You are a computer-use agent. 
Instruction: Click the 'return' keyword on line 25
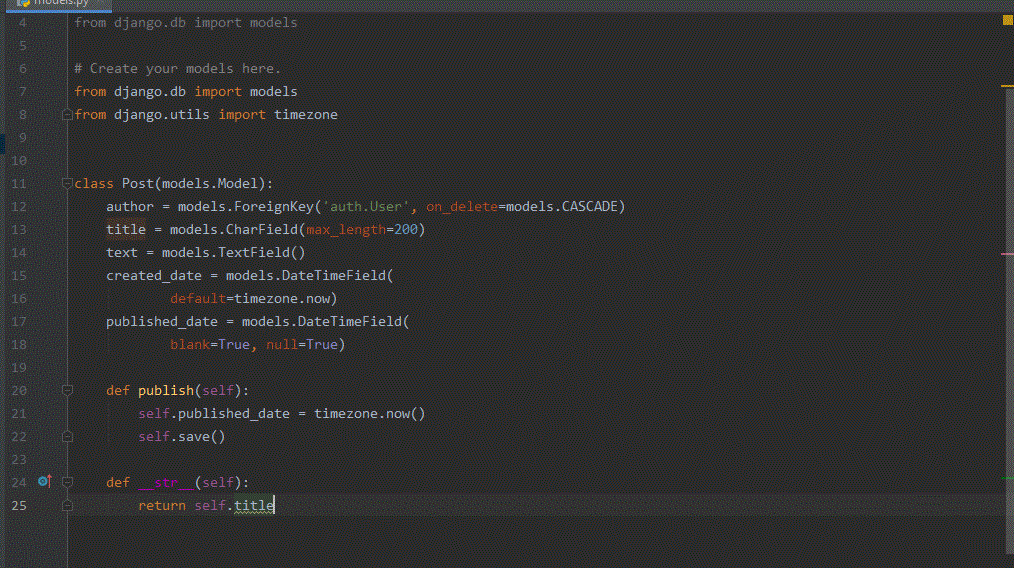click(x=162, y=505)
